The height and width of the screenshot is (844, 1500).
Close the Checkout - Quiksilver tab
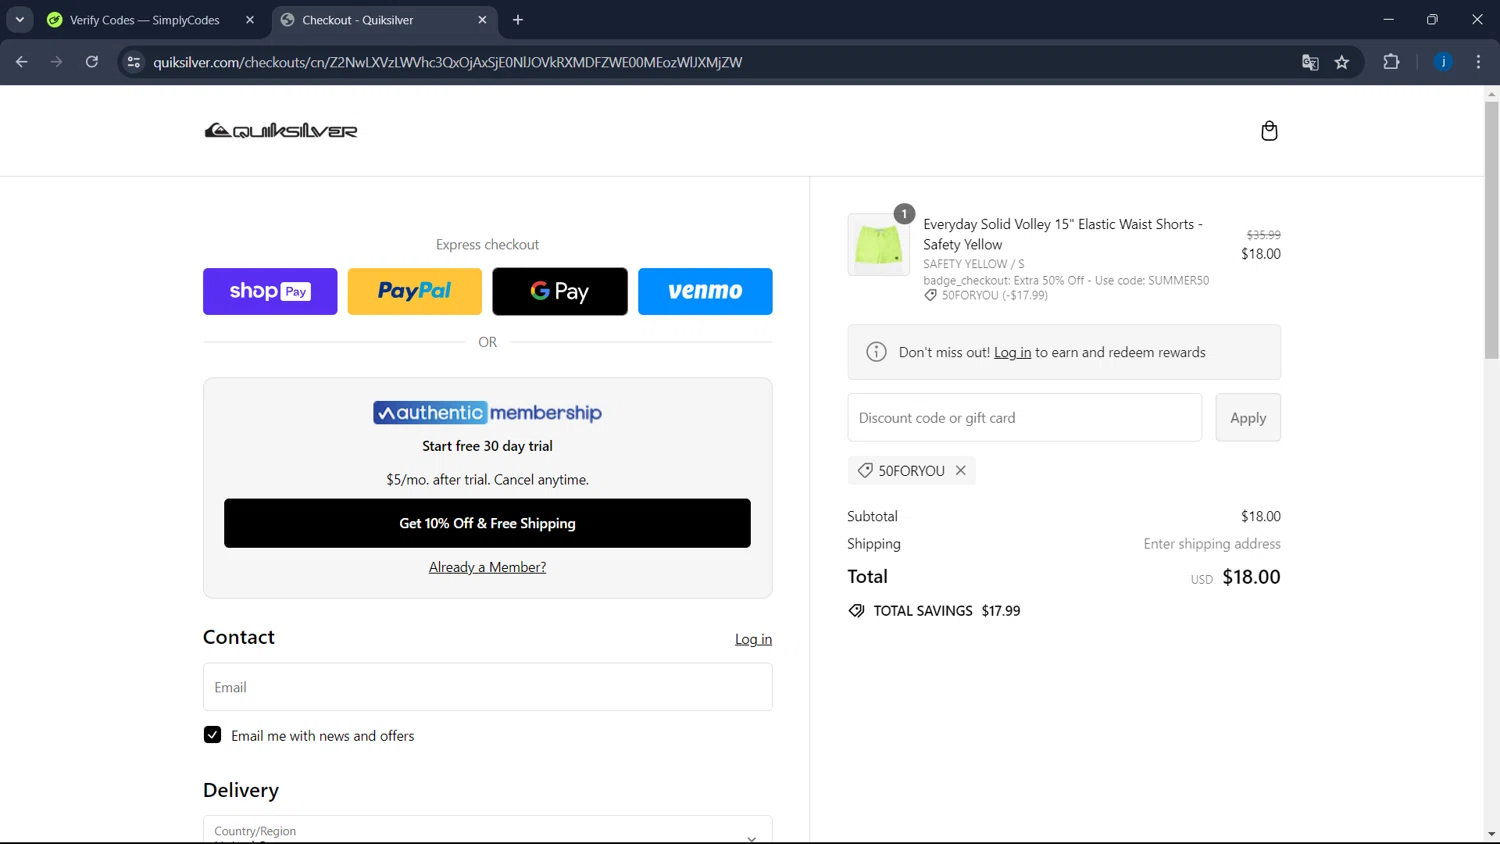click(482, 20)
